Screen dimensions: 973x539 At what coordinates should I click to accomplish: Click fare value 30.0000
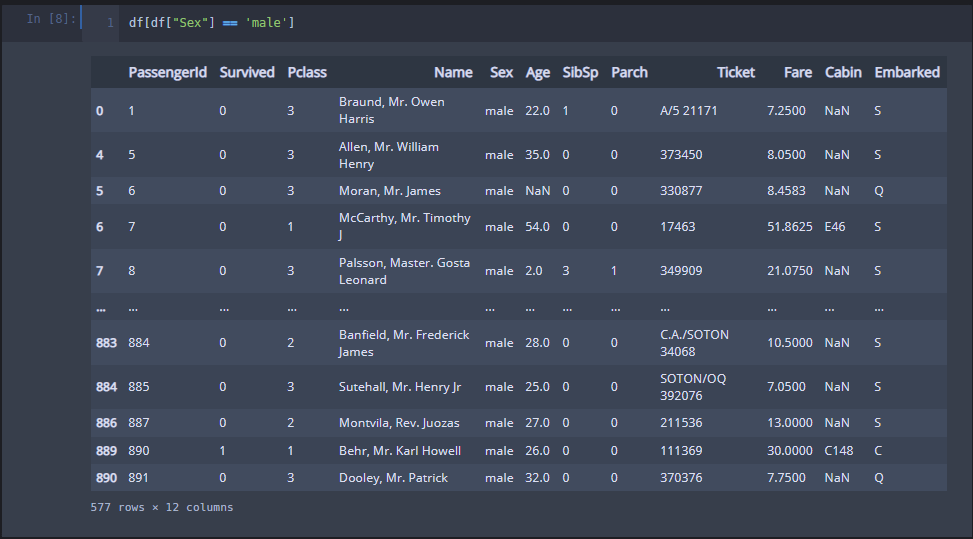pos(790,451)
